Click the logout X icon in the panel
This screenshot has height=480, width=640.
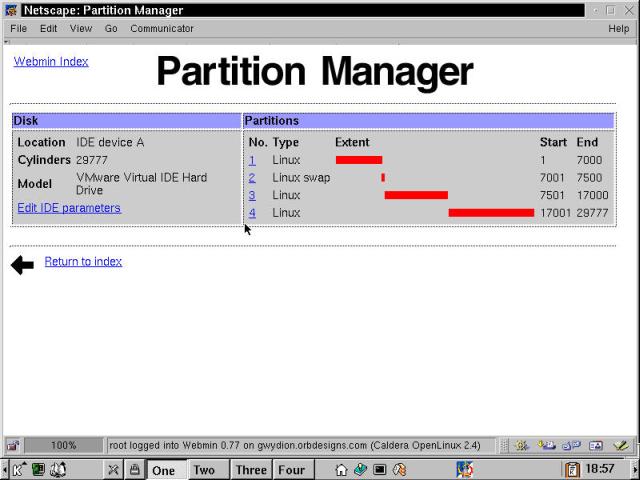(x=113, y=469)
